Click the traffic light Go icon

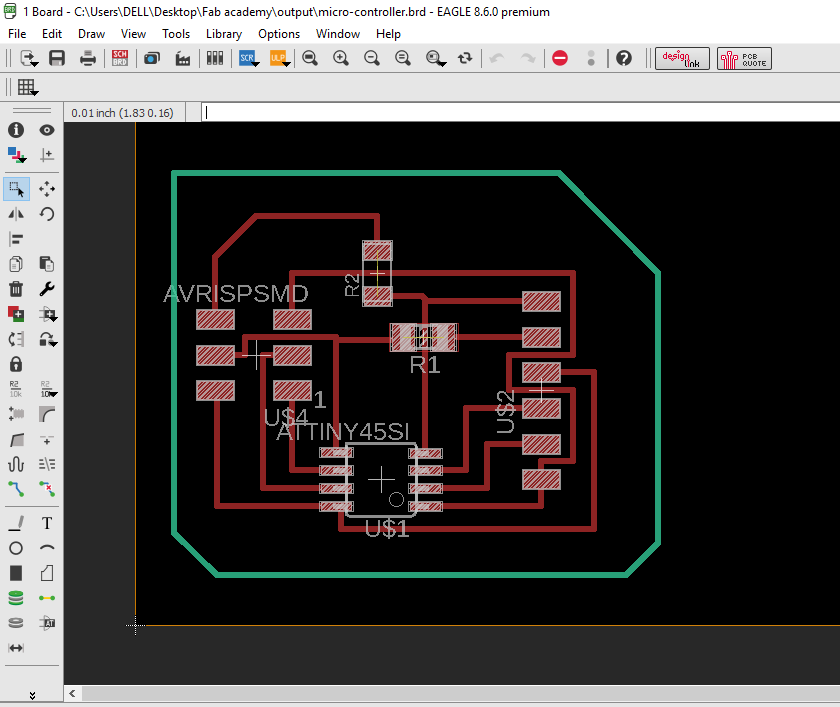point(591,58)
